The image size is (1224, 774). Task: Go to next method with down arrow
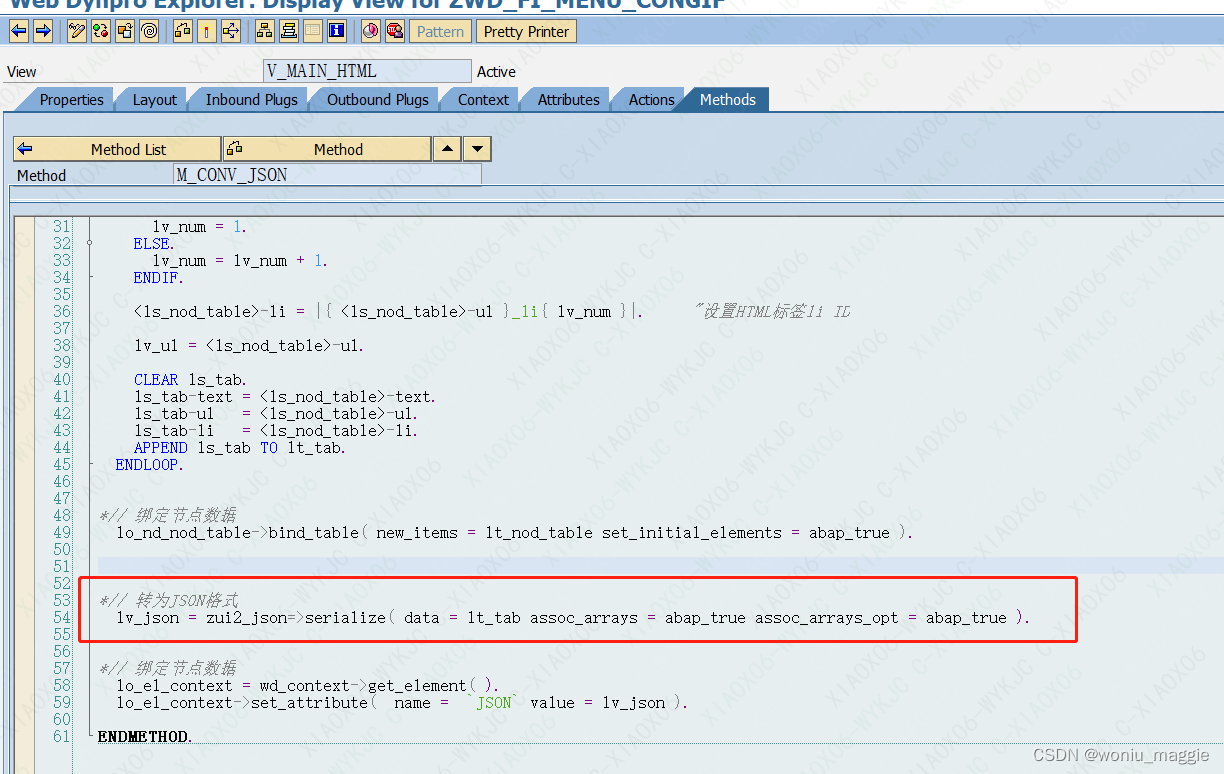click(477, 149)
